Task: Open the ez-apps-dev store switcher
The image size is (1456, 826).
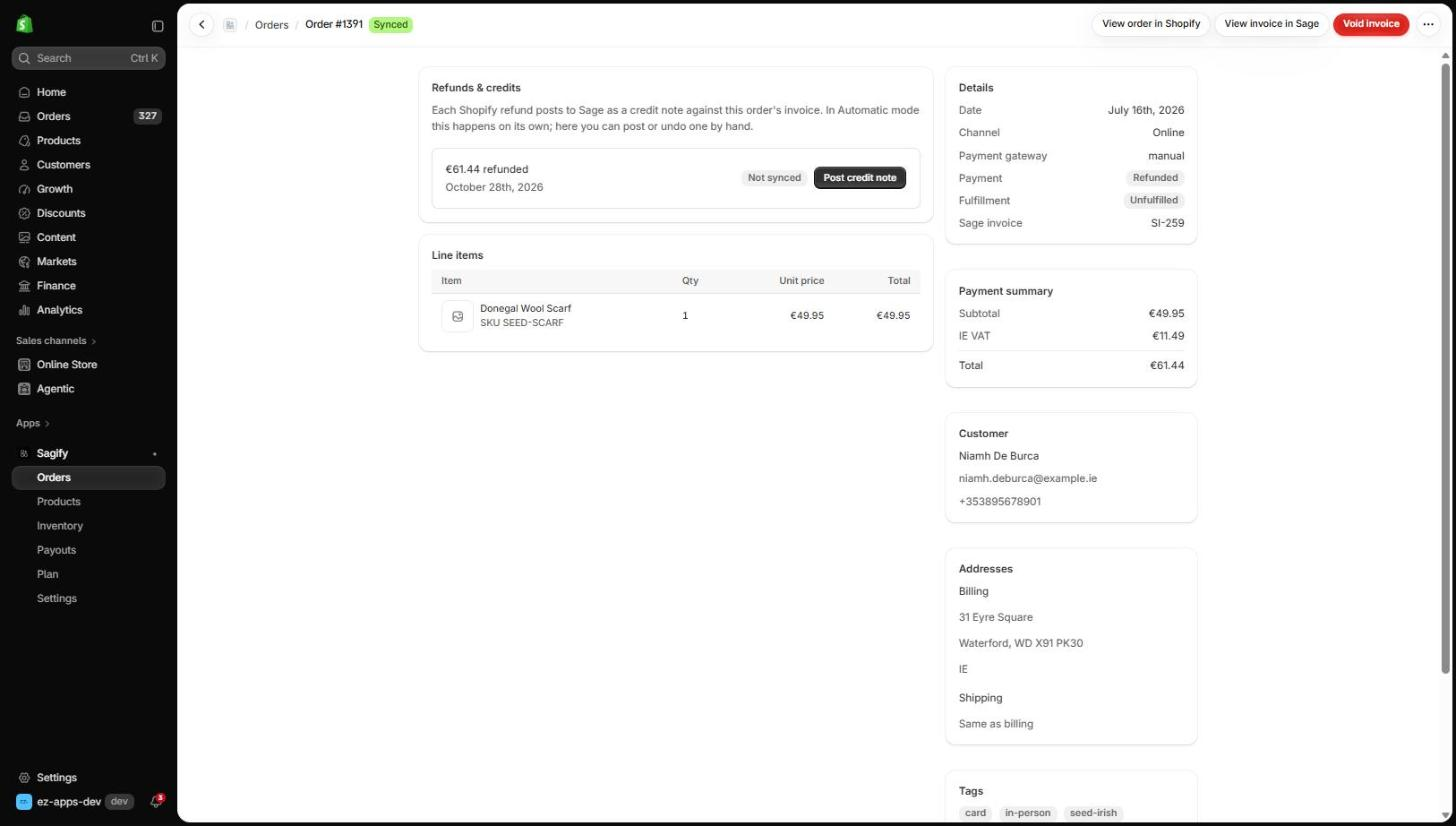Action: tap(74, 802)
